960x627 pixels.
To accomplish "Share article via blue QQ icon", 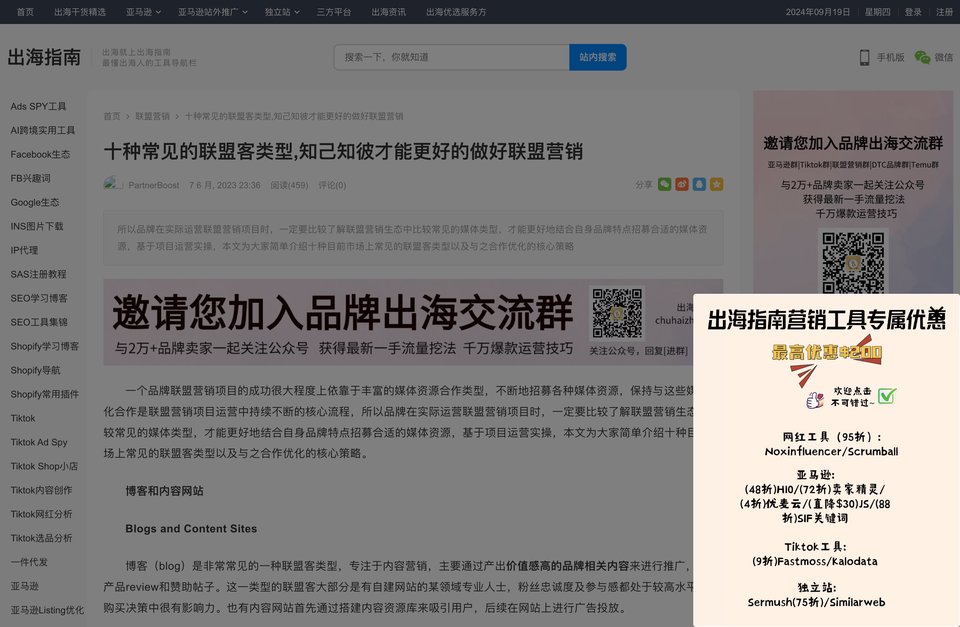I will coord(699,184).
